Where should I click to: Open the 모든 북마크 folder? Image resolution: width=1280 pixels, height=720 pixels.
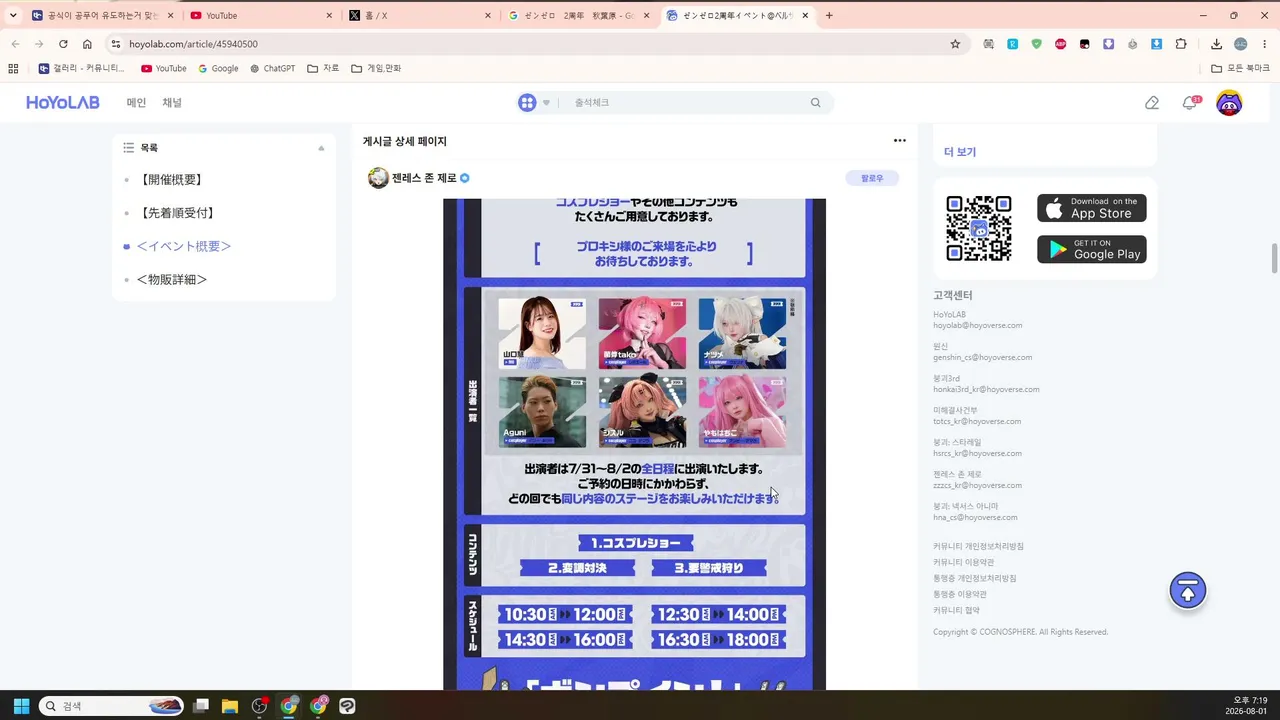click(1240, 69)
